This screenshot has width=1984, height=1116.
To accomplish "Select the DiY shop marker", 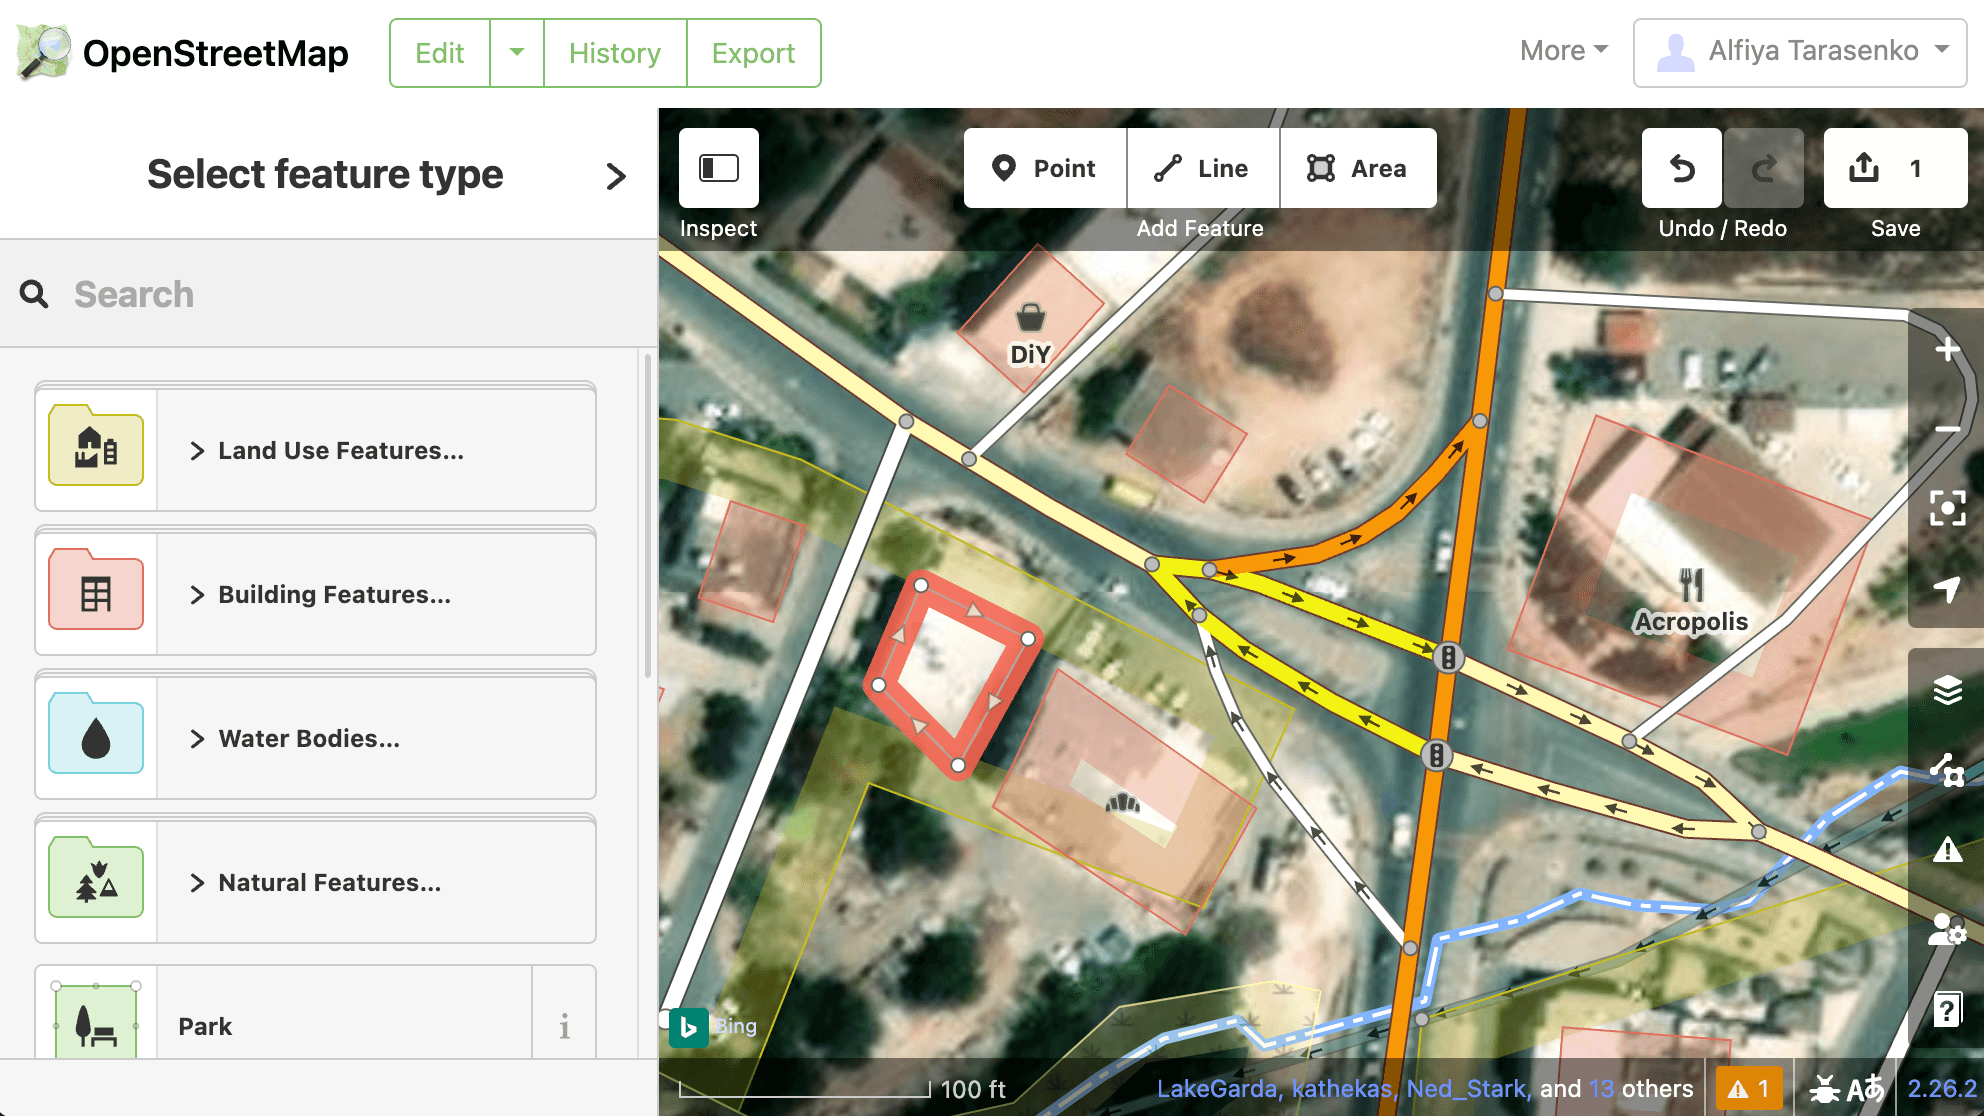I will [1030, 318].
